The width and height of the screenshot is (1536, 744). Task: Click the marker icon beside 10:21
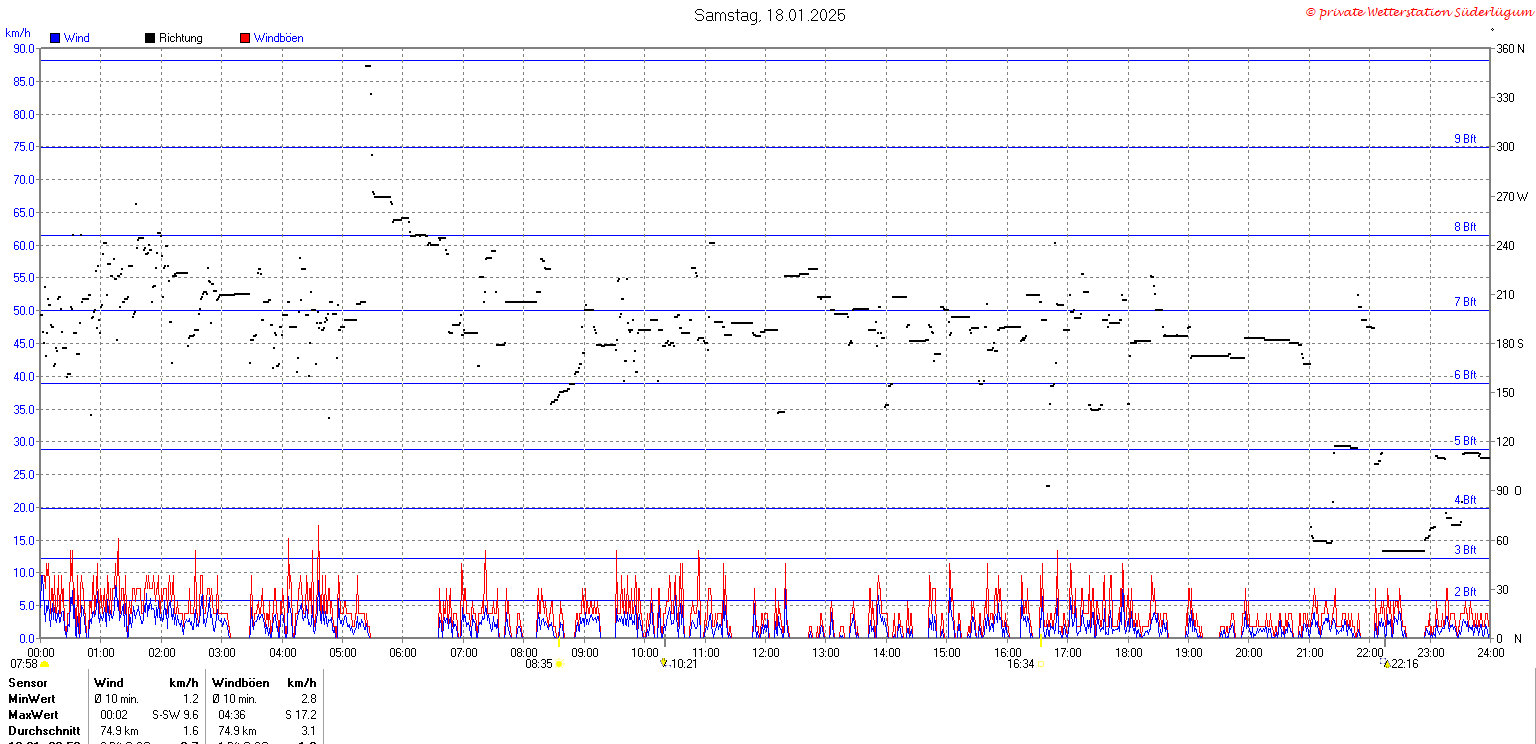click(x=663, y=662)
